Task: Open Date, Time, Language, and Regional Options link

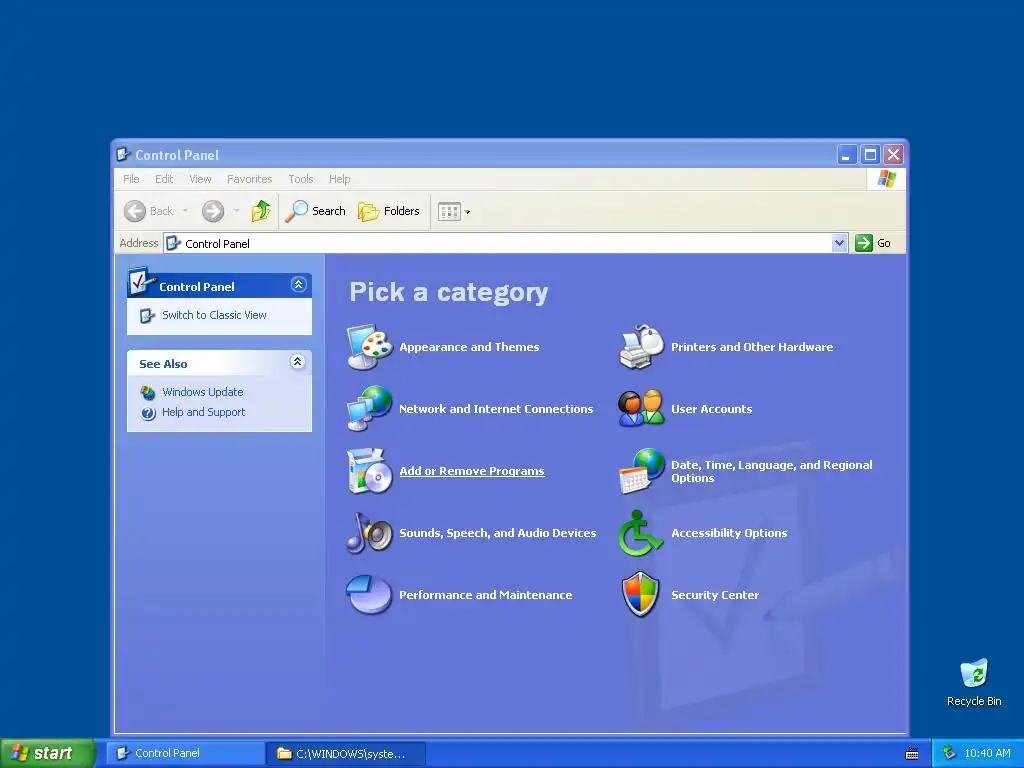Action: tap(771, 472)
